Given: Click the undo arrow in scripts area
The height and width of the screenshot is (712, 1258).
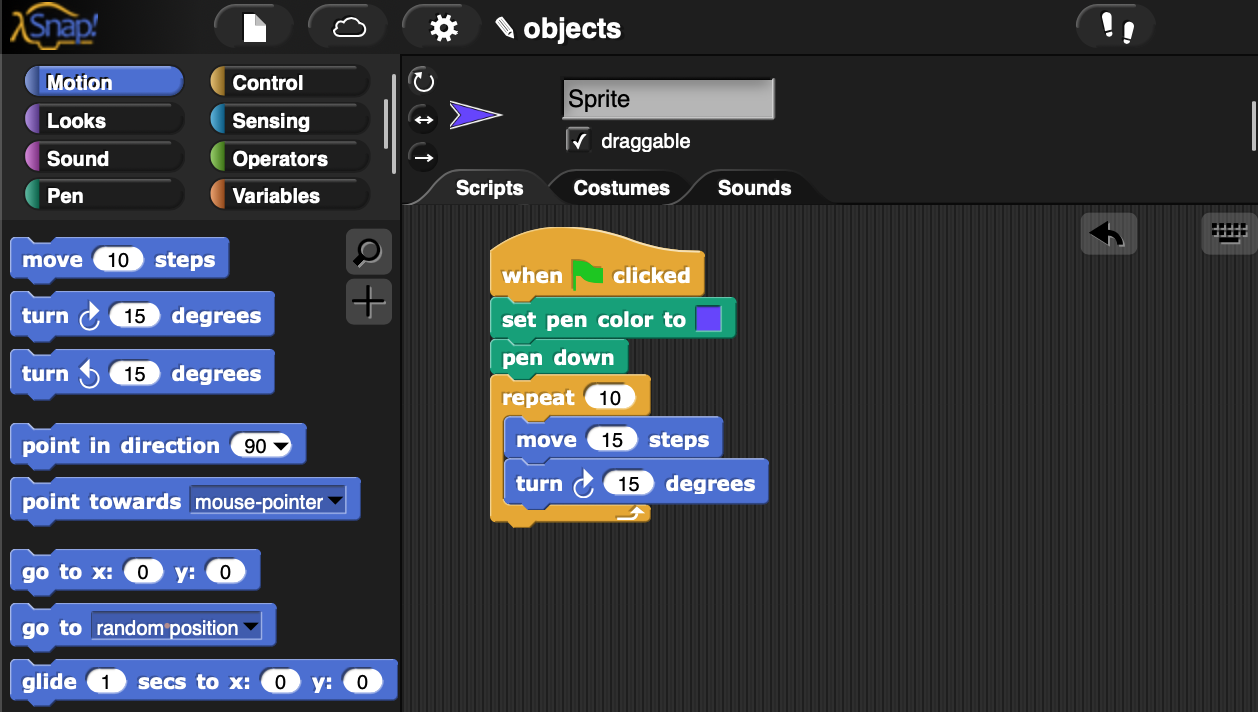Looking at the screenshot, I should pos(1108,233).
